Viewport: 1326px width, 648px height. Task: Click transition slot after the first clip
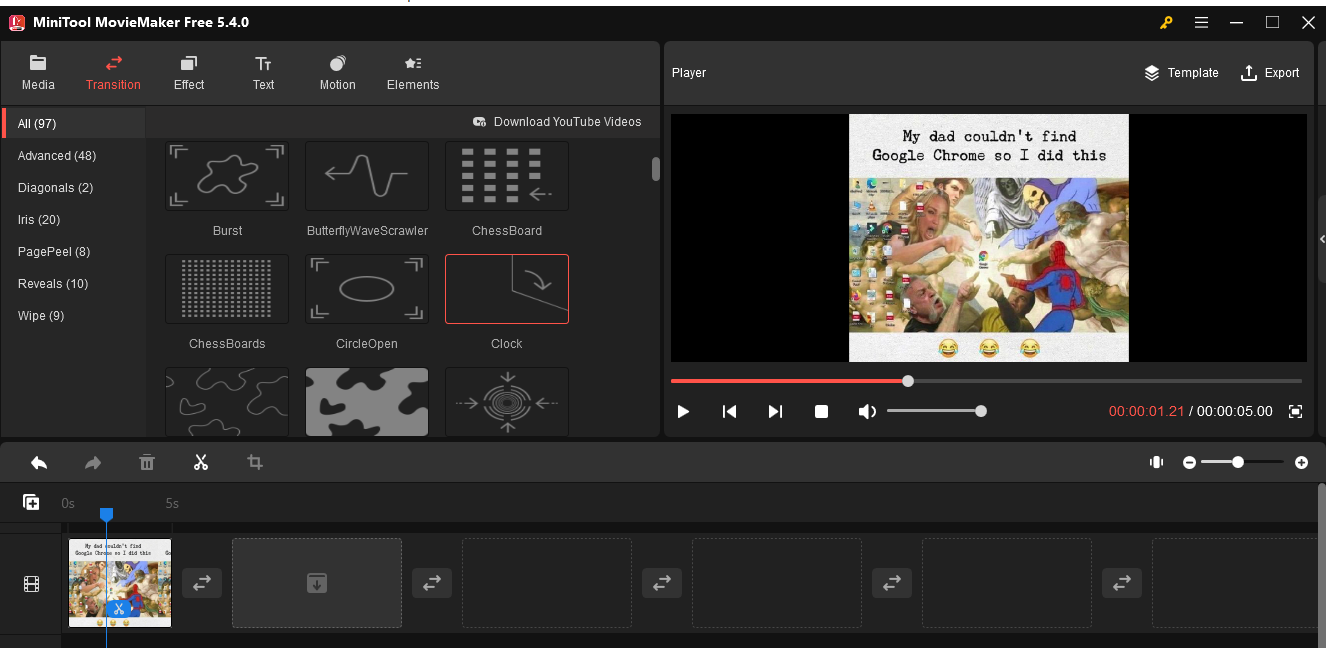click(x=202, y=583)
